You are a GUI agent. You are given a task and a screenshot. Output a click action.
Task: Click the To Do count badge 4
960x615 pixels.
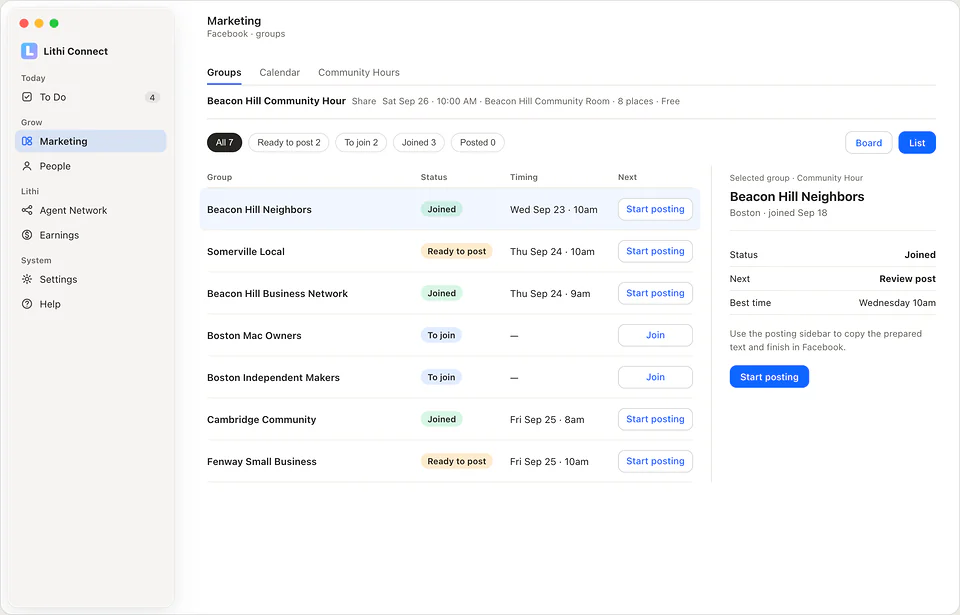152,97
